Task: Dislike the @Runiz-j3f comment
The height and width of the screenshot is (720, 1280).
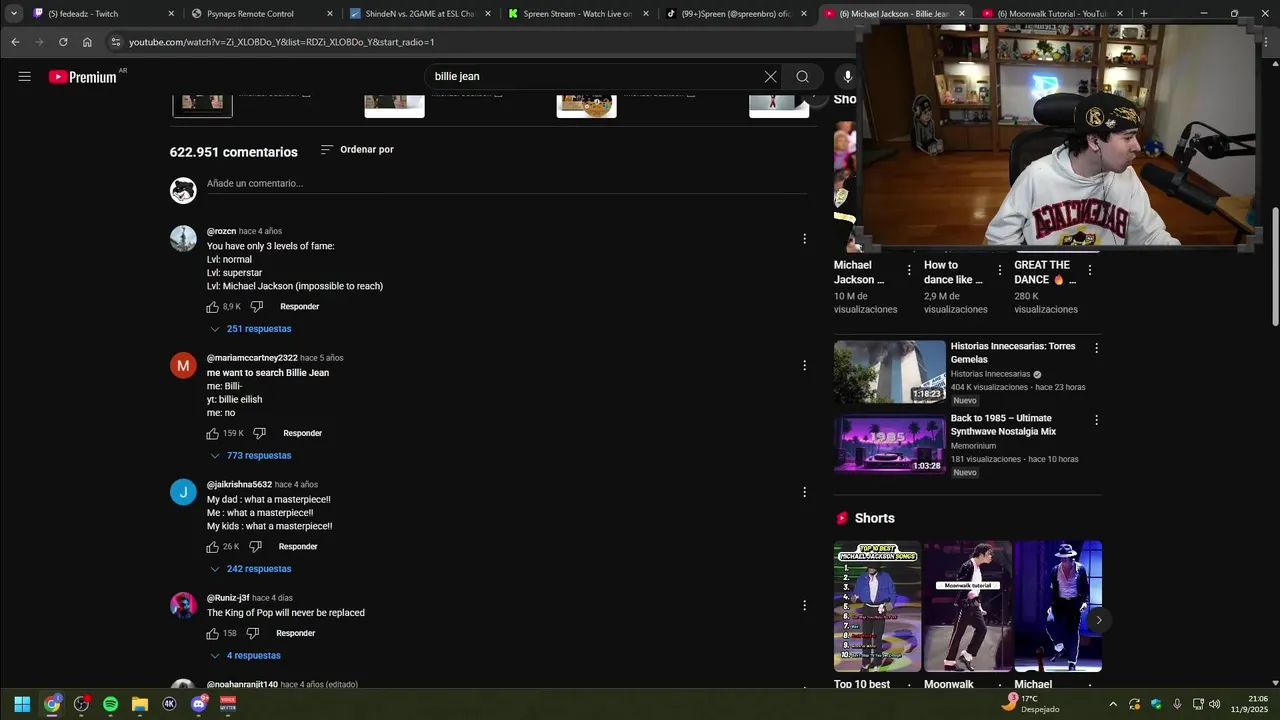Action: tap(252, 634)
